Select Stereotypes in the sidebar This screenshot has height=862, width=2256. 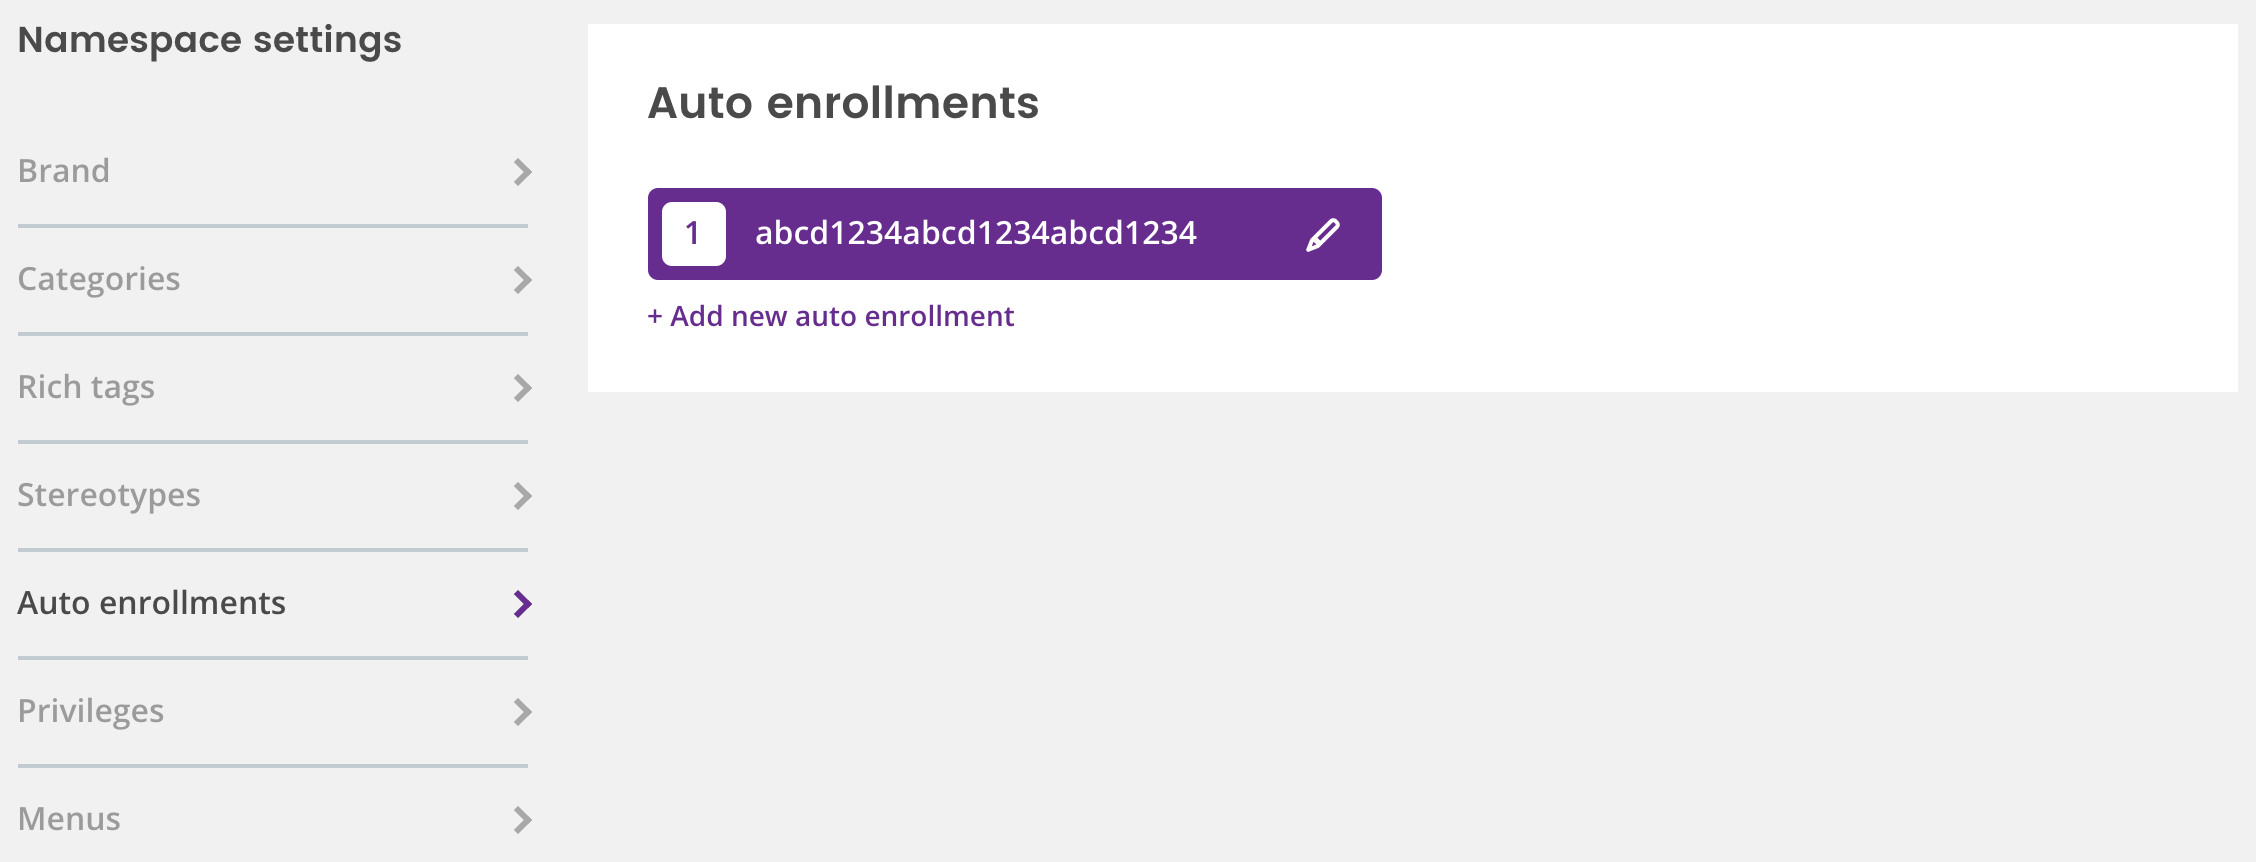point(273,496)
